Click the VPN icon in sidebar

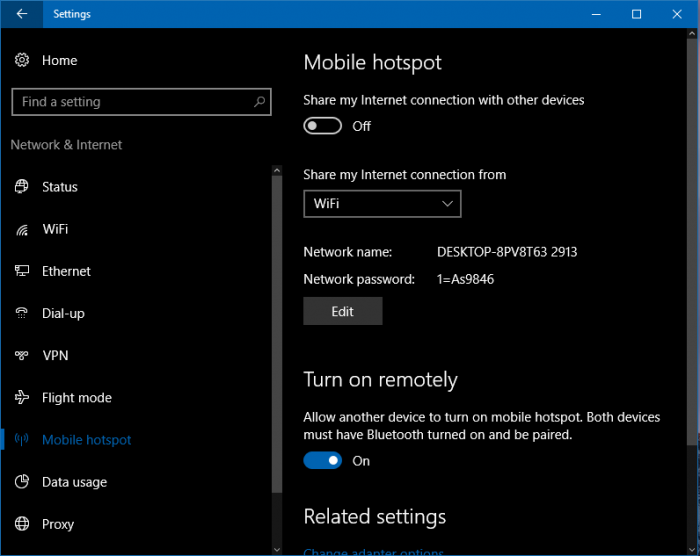click(22, 355)
